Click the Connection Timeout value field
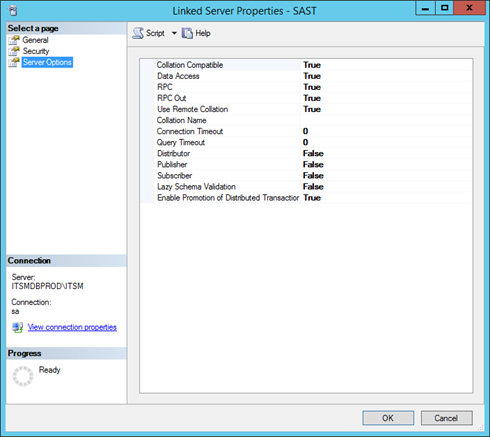This screenshot has width=490, height=437. pos(386,131)
